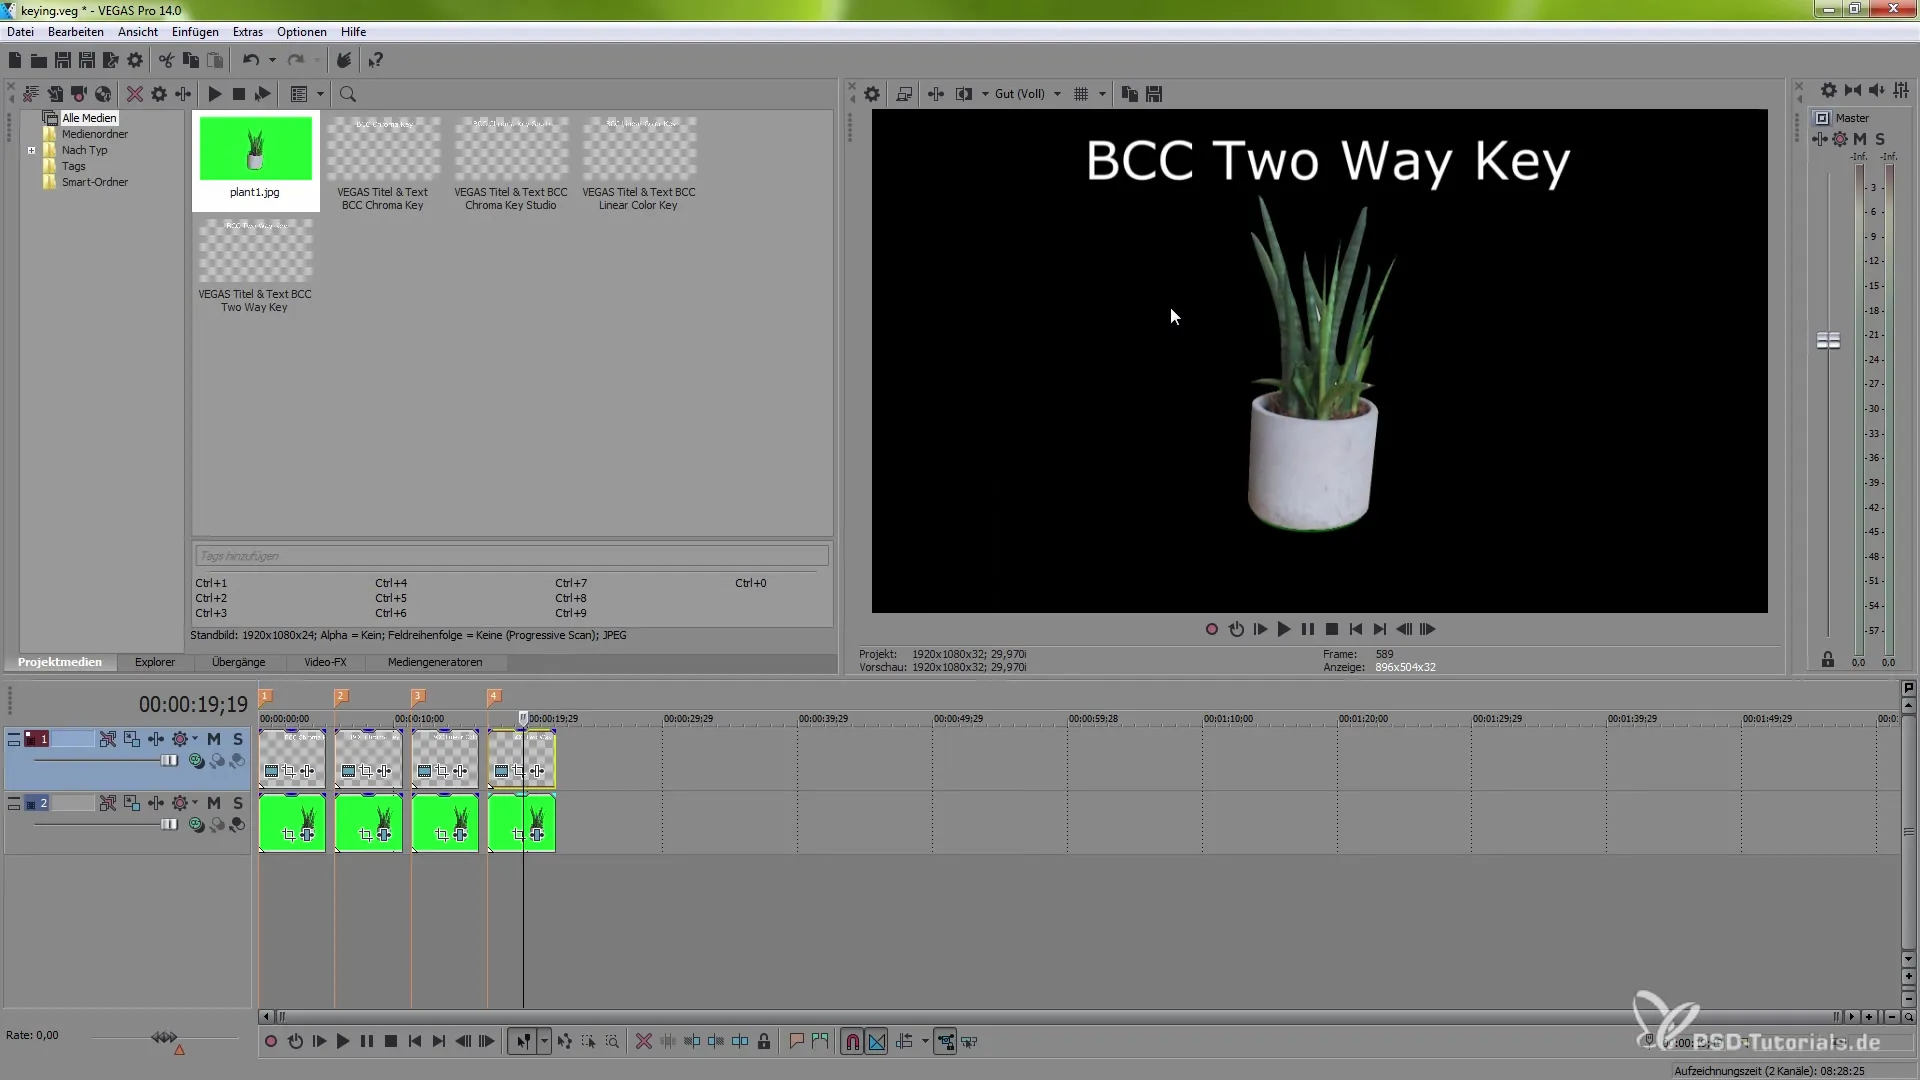Open preview window properties gear

point(872,94)
